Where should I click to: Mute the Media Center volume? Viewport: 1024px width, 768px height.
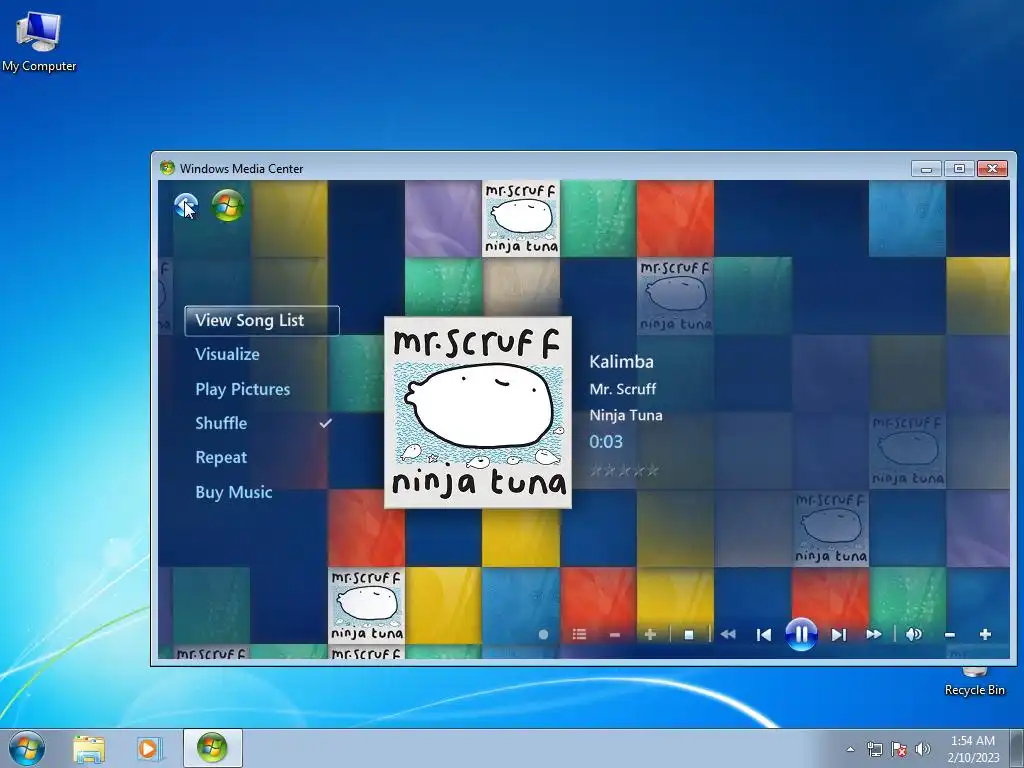click(914, 634)
